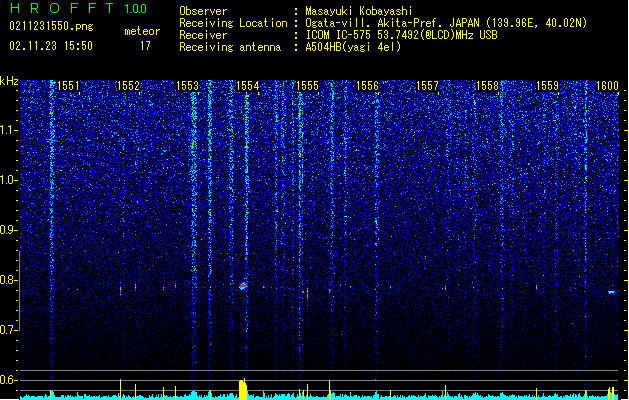This screenshot has width=629, height=400.
Task: Click the kHz axis unit label
Action: tap(9, 81)
